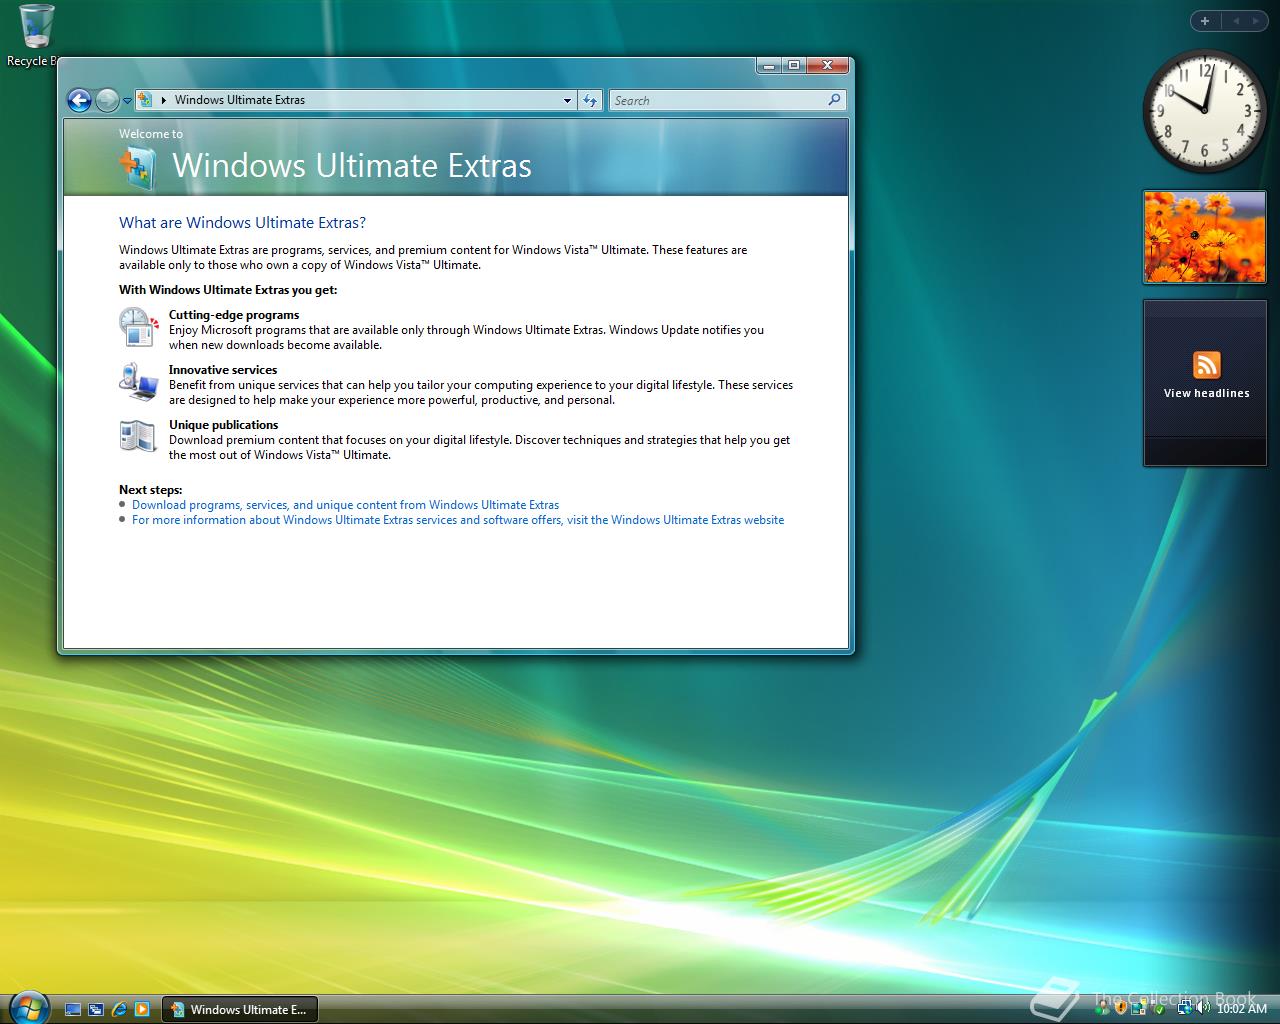Click the 10:02 AM taskbar clock

[1242, 1009]
